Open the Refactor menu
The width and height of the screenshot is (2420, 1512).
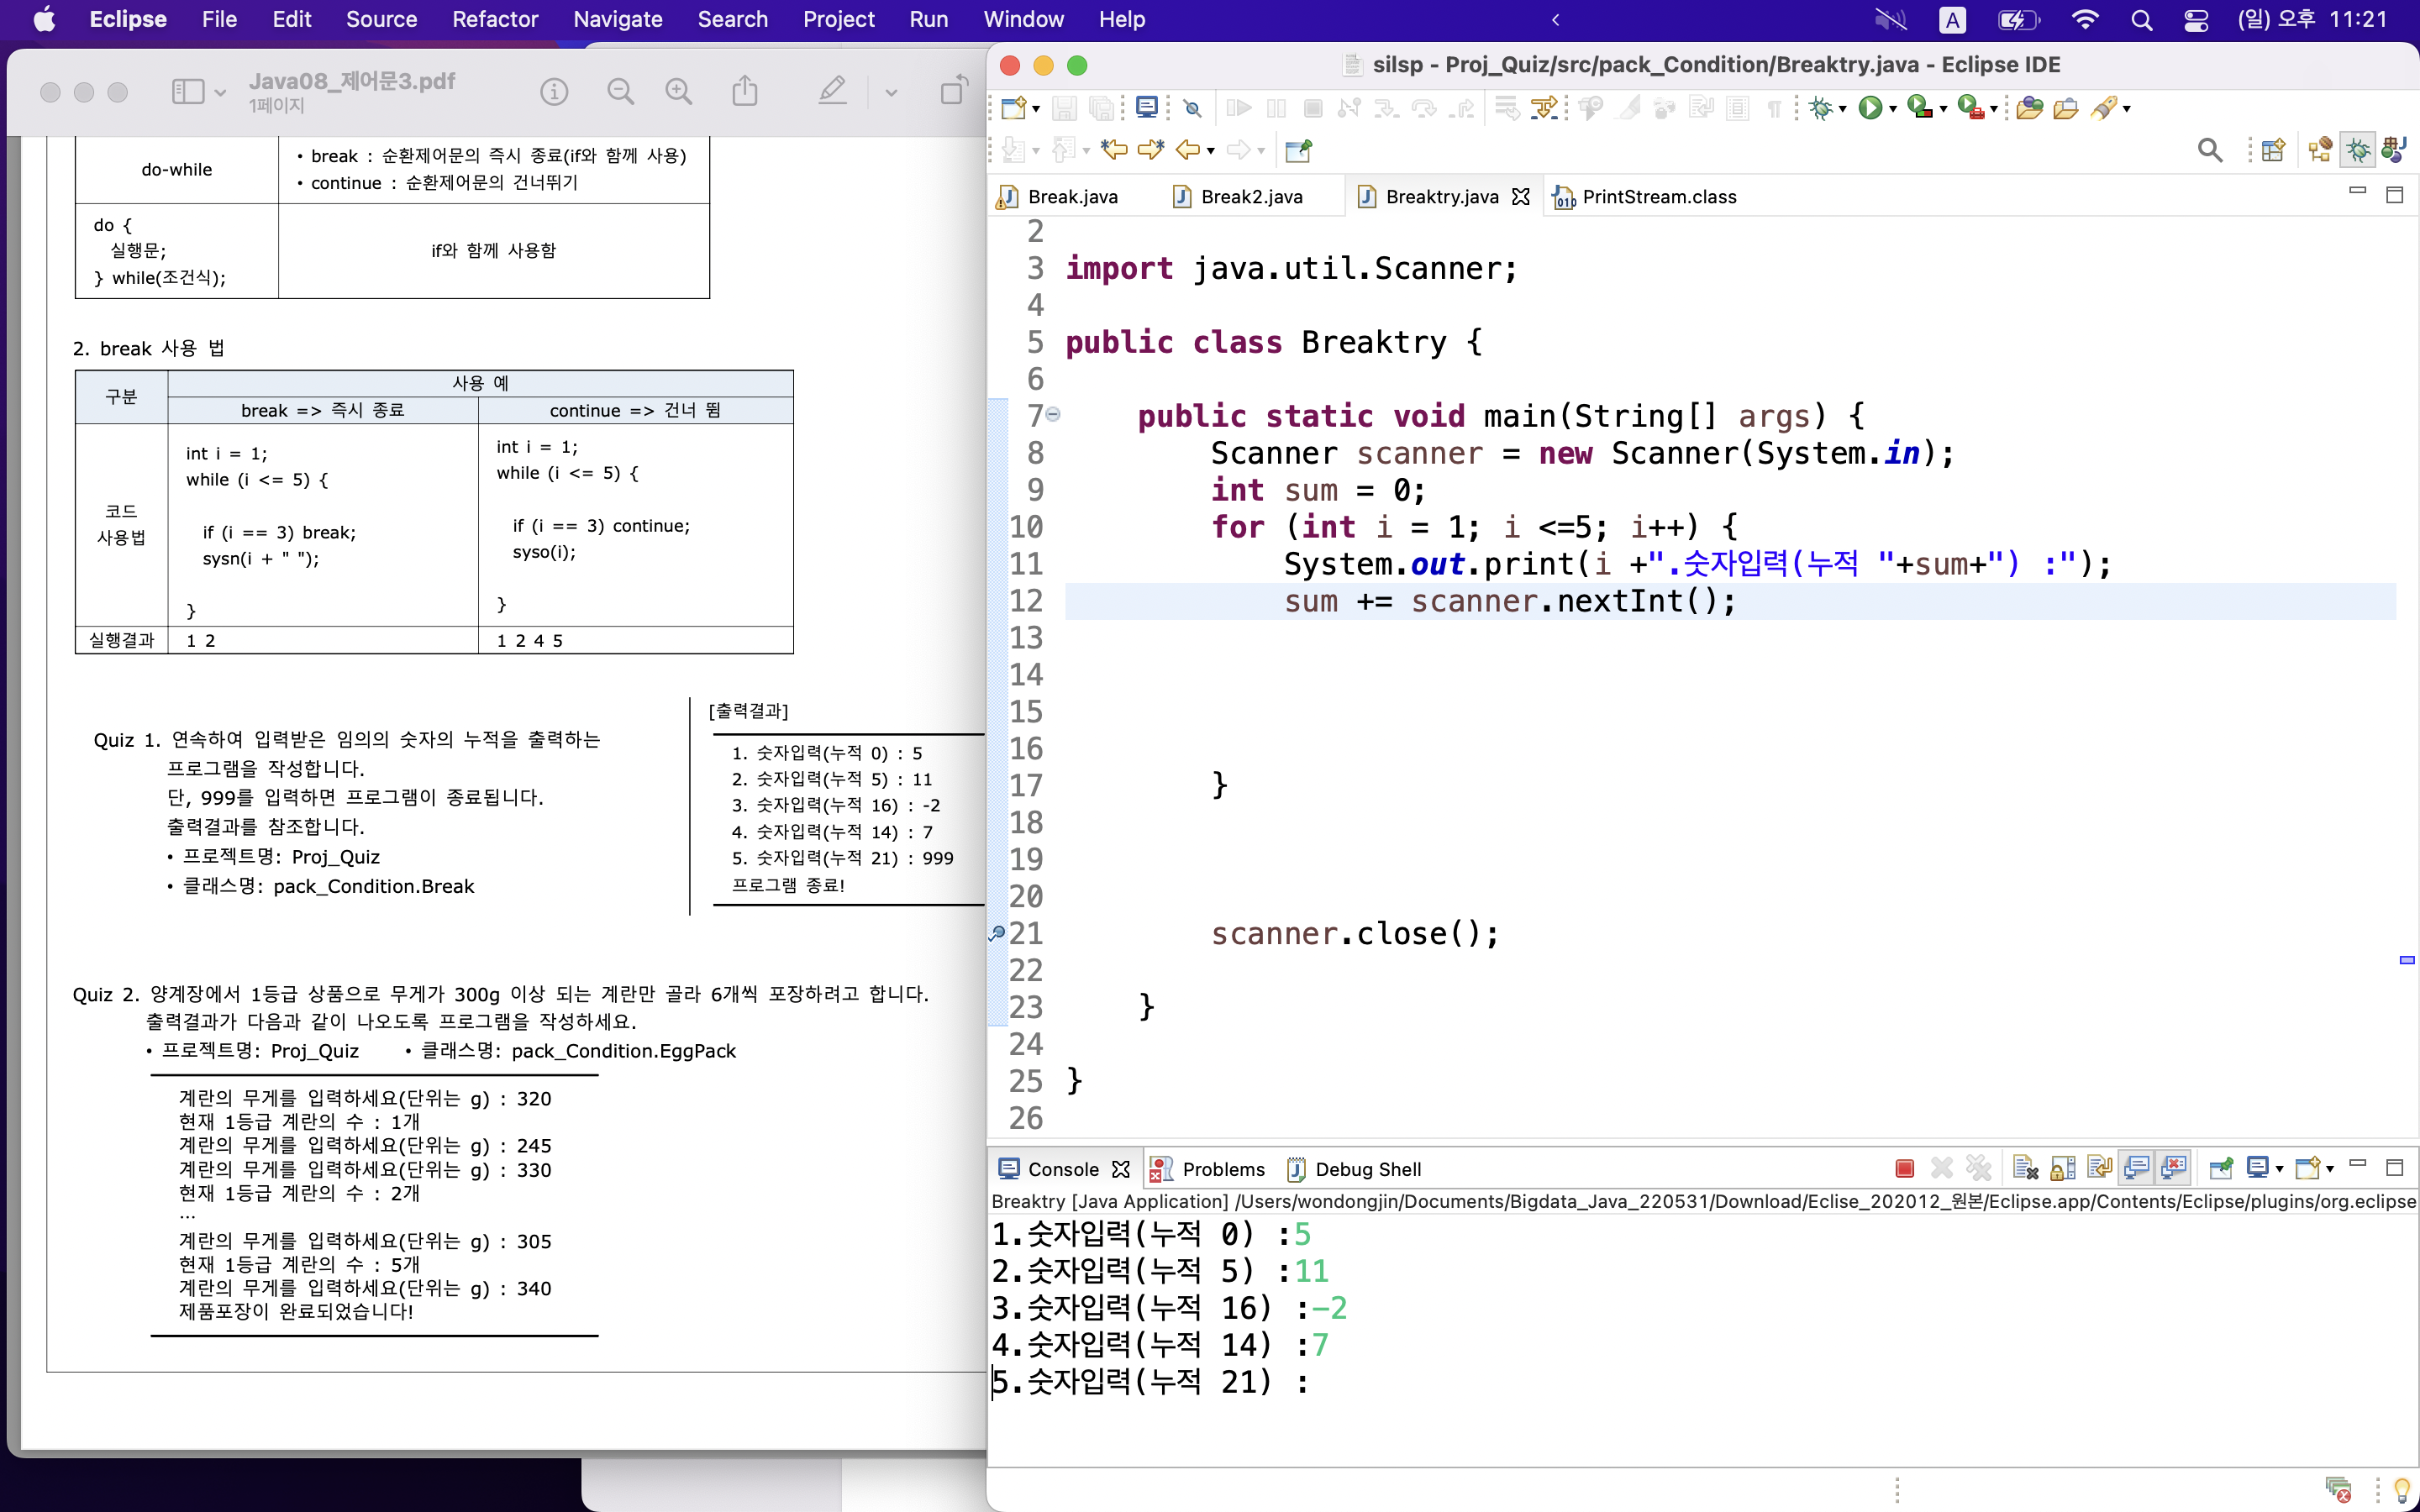[x=494, y=19]
